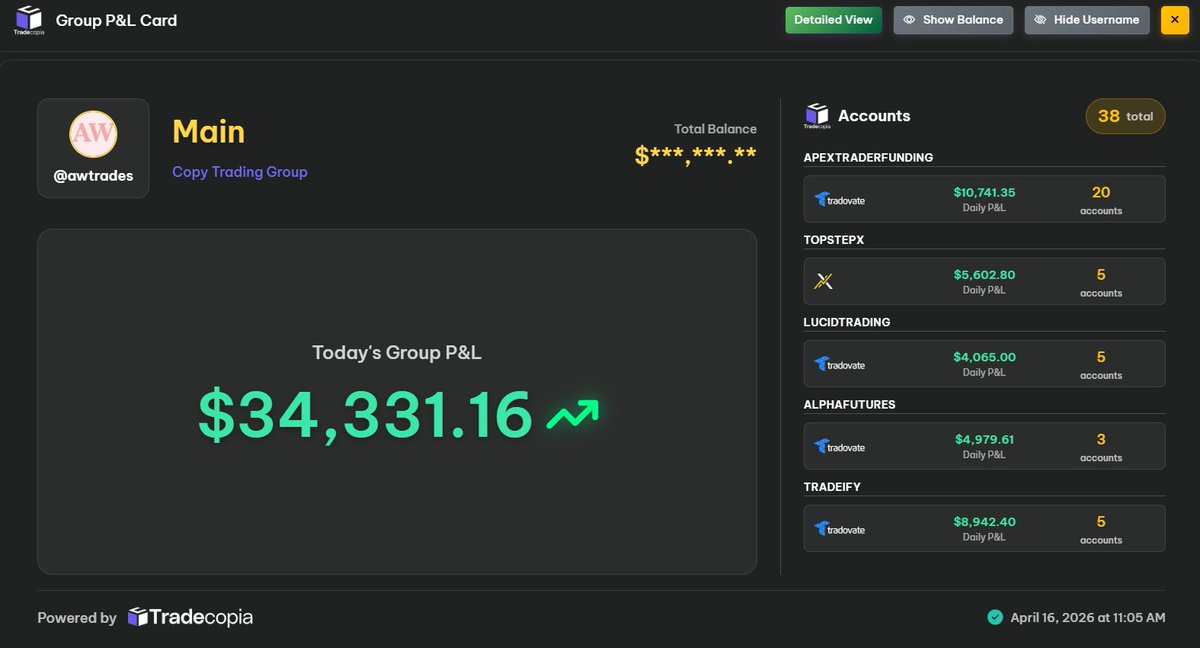Click Tradovate logo in LUCIDTRADING row
Viewport: 1200px width, 648px height.
840,364
